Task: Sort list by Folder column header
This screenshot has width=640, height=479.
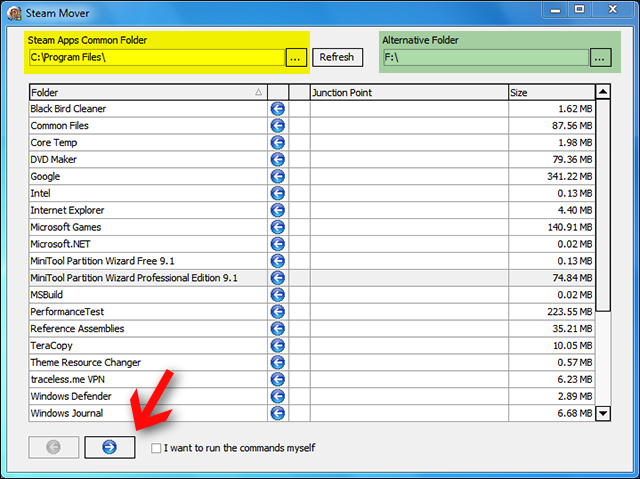Action: (149, 93)
